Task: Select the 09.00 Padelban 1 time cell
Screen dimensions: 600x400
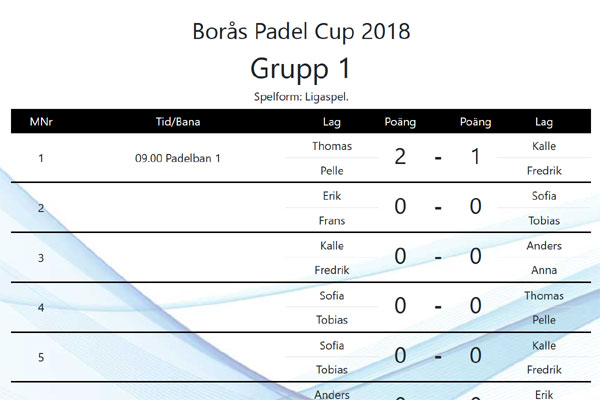Action: (x=178, y=158)
